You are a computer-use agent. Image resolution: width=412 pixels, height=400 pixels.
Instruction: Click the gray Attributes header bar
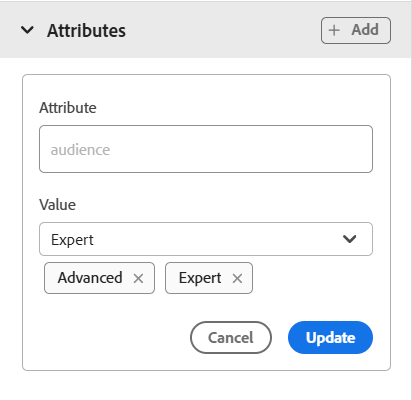[205, 30]
